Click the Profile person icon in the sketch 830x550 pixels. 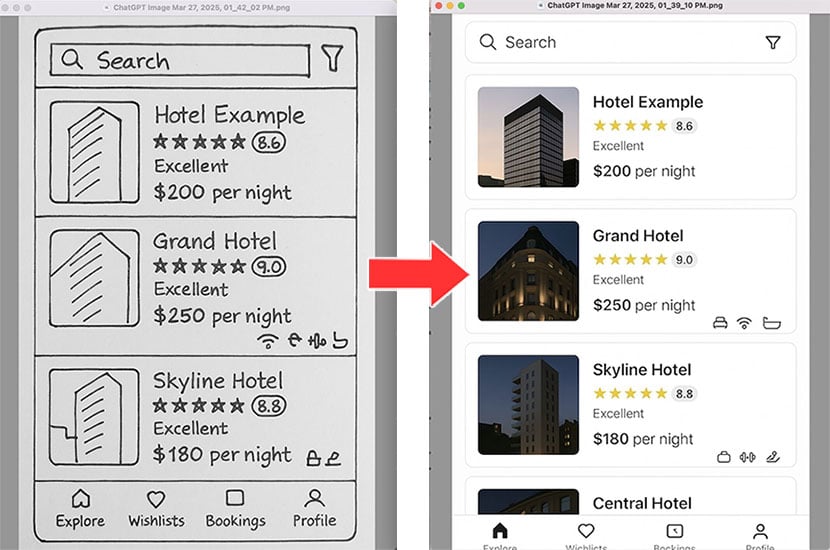(314, 498)
